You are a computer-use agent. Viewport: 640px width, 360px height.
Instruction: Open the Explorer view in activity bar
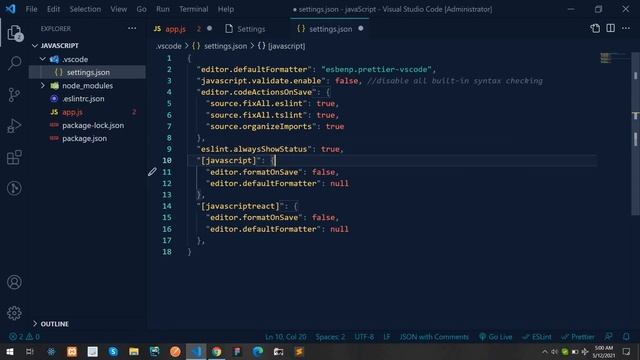pos(14,33)
